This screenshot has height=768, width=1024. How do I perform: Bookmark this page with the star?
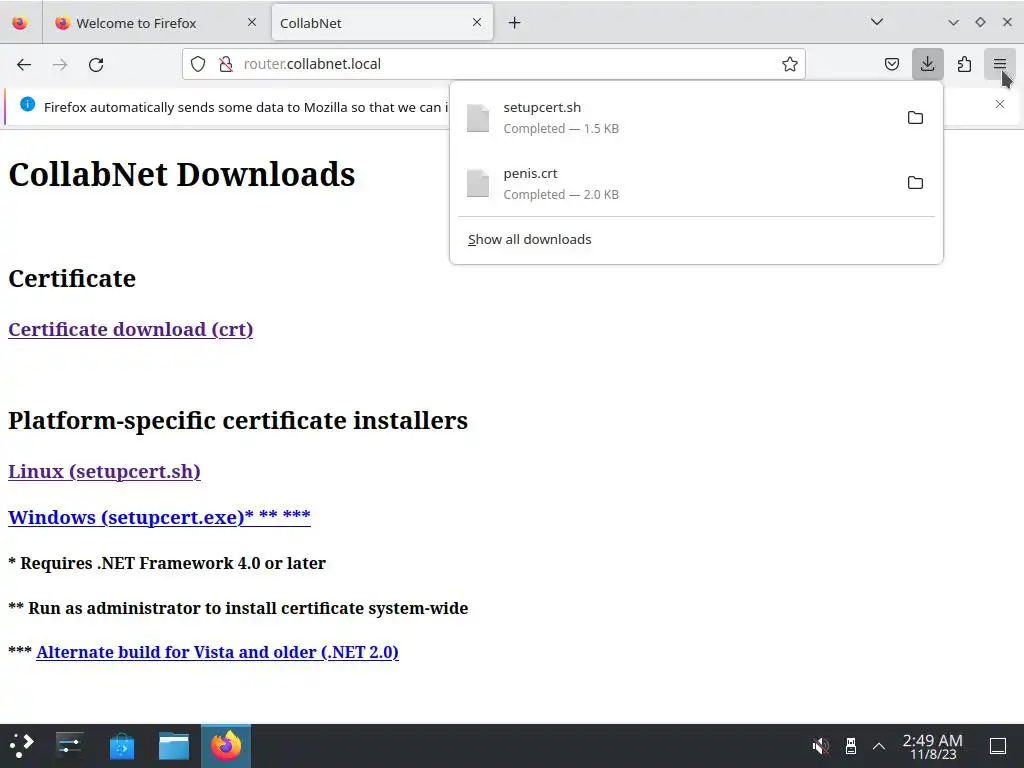(x=790, y=64)
